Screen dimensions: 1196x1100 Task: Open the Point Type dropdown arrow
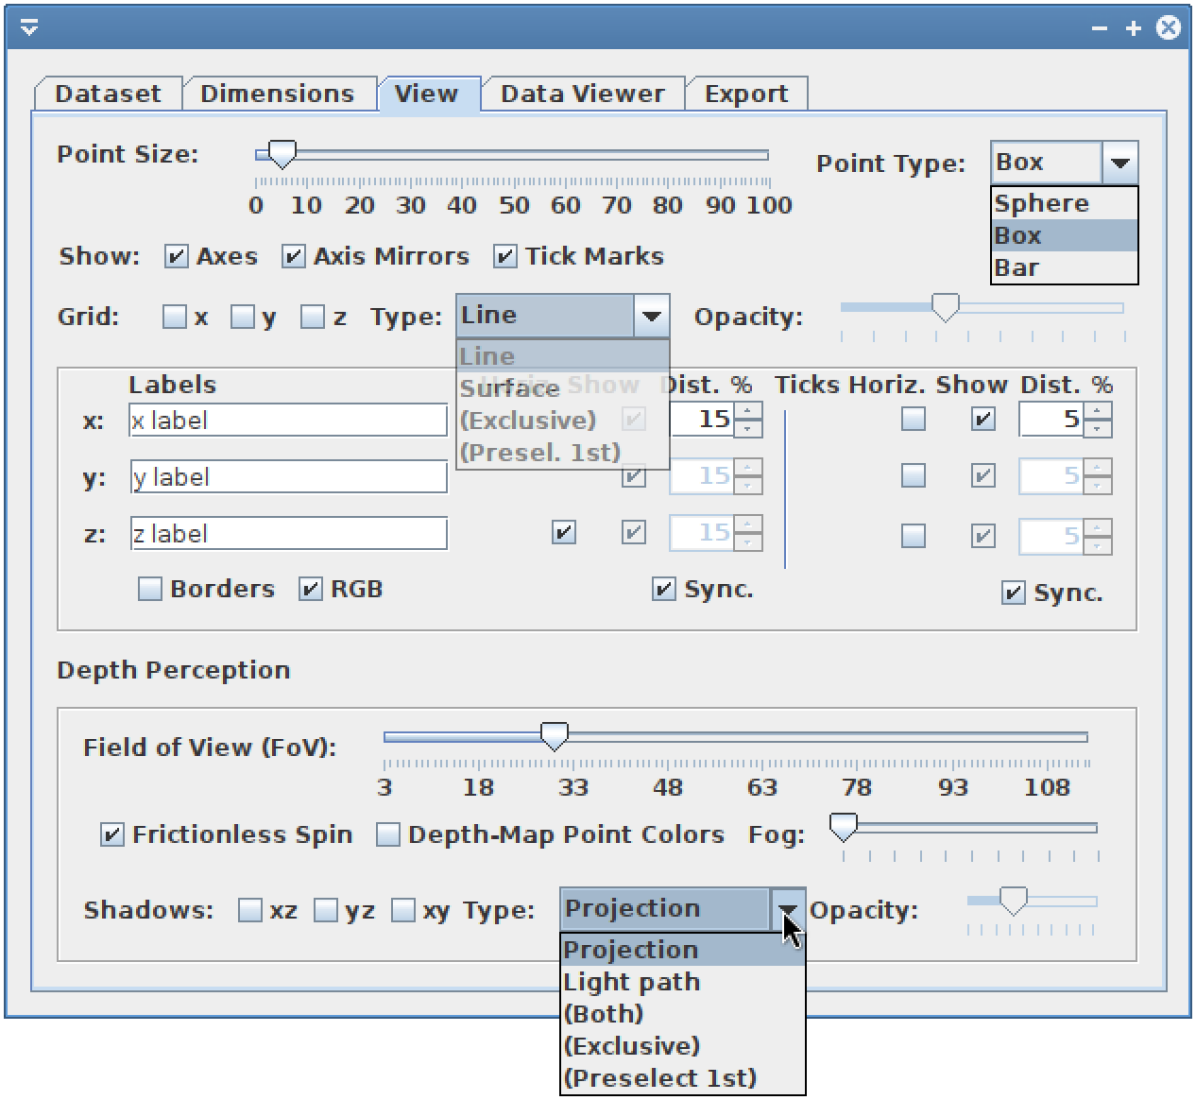(x=1120, y=163)
